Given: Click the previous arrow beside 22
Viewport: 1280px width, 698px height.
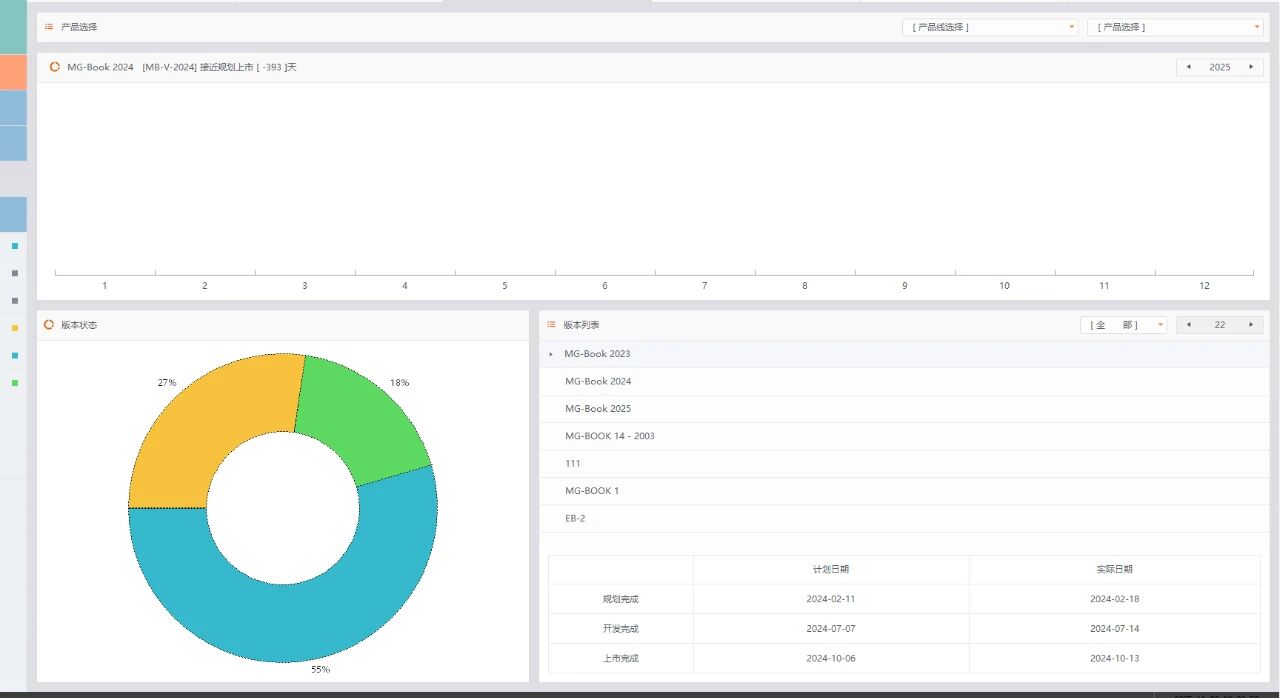Looking at the screenshot, I should click(x=1188, y=325).
